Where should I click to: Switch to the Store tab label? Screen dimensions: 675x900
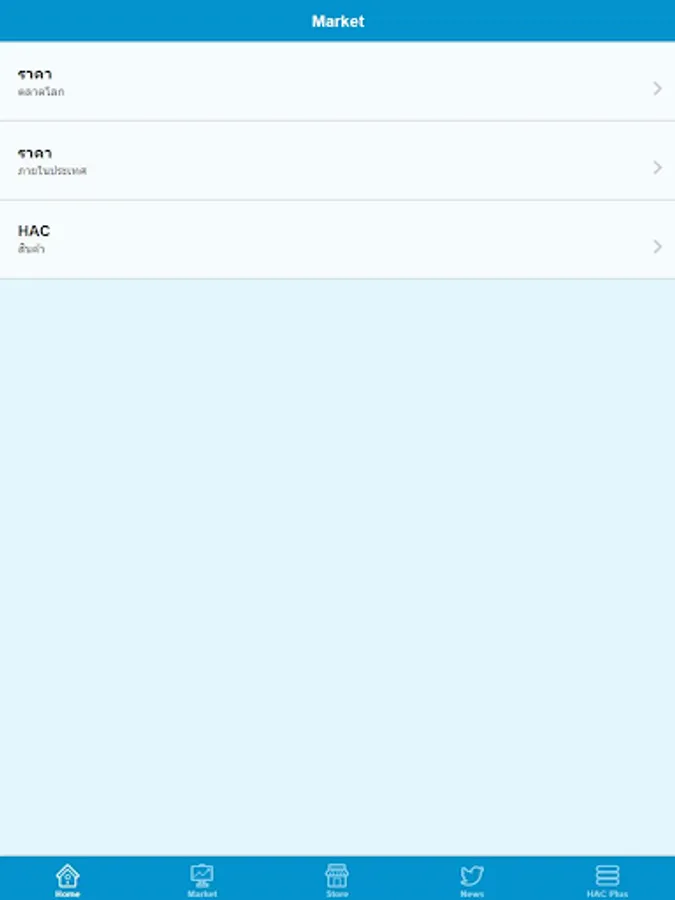[337, 894]
